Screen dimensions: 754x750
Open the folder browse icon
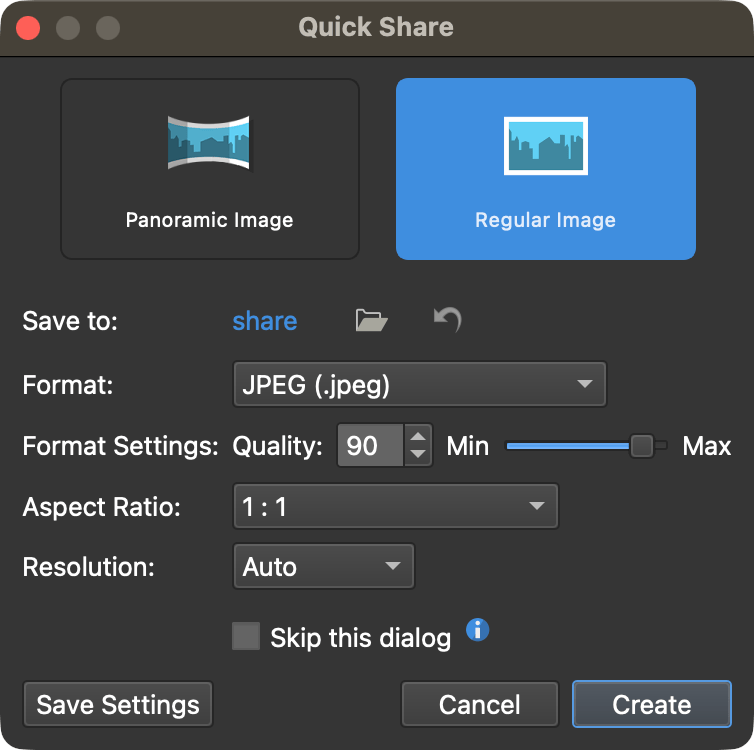click(371, 320)
